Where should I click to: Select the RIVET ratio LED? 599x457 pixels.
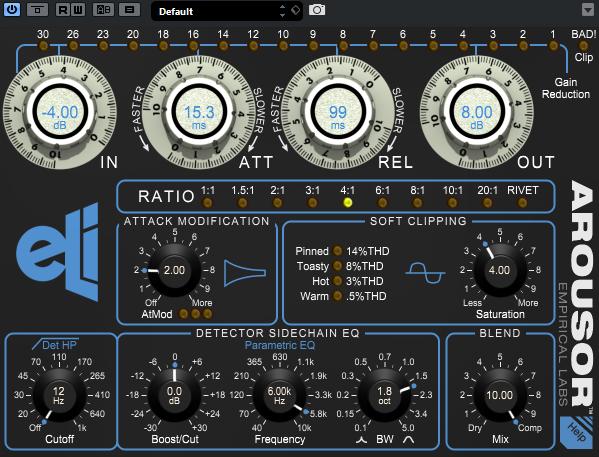coord(522,203)
